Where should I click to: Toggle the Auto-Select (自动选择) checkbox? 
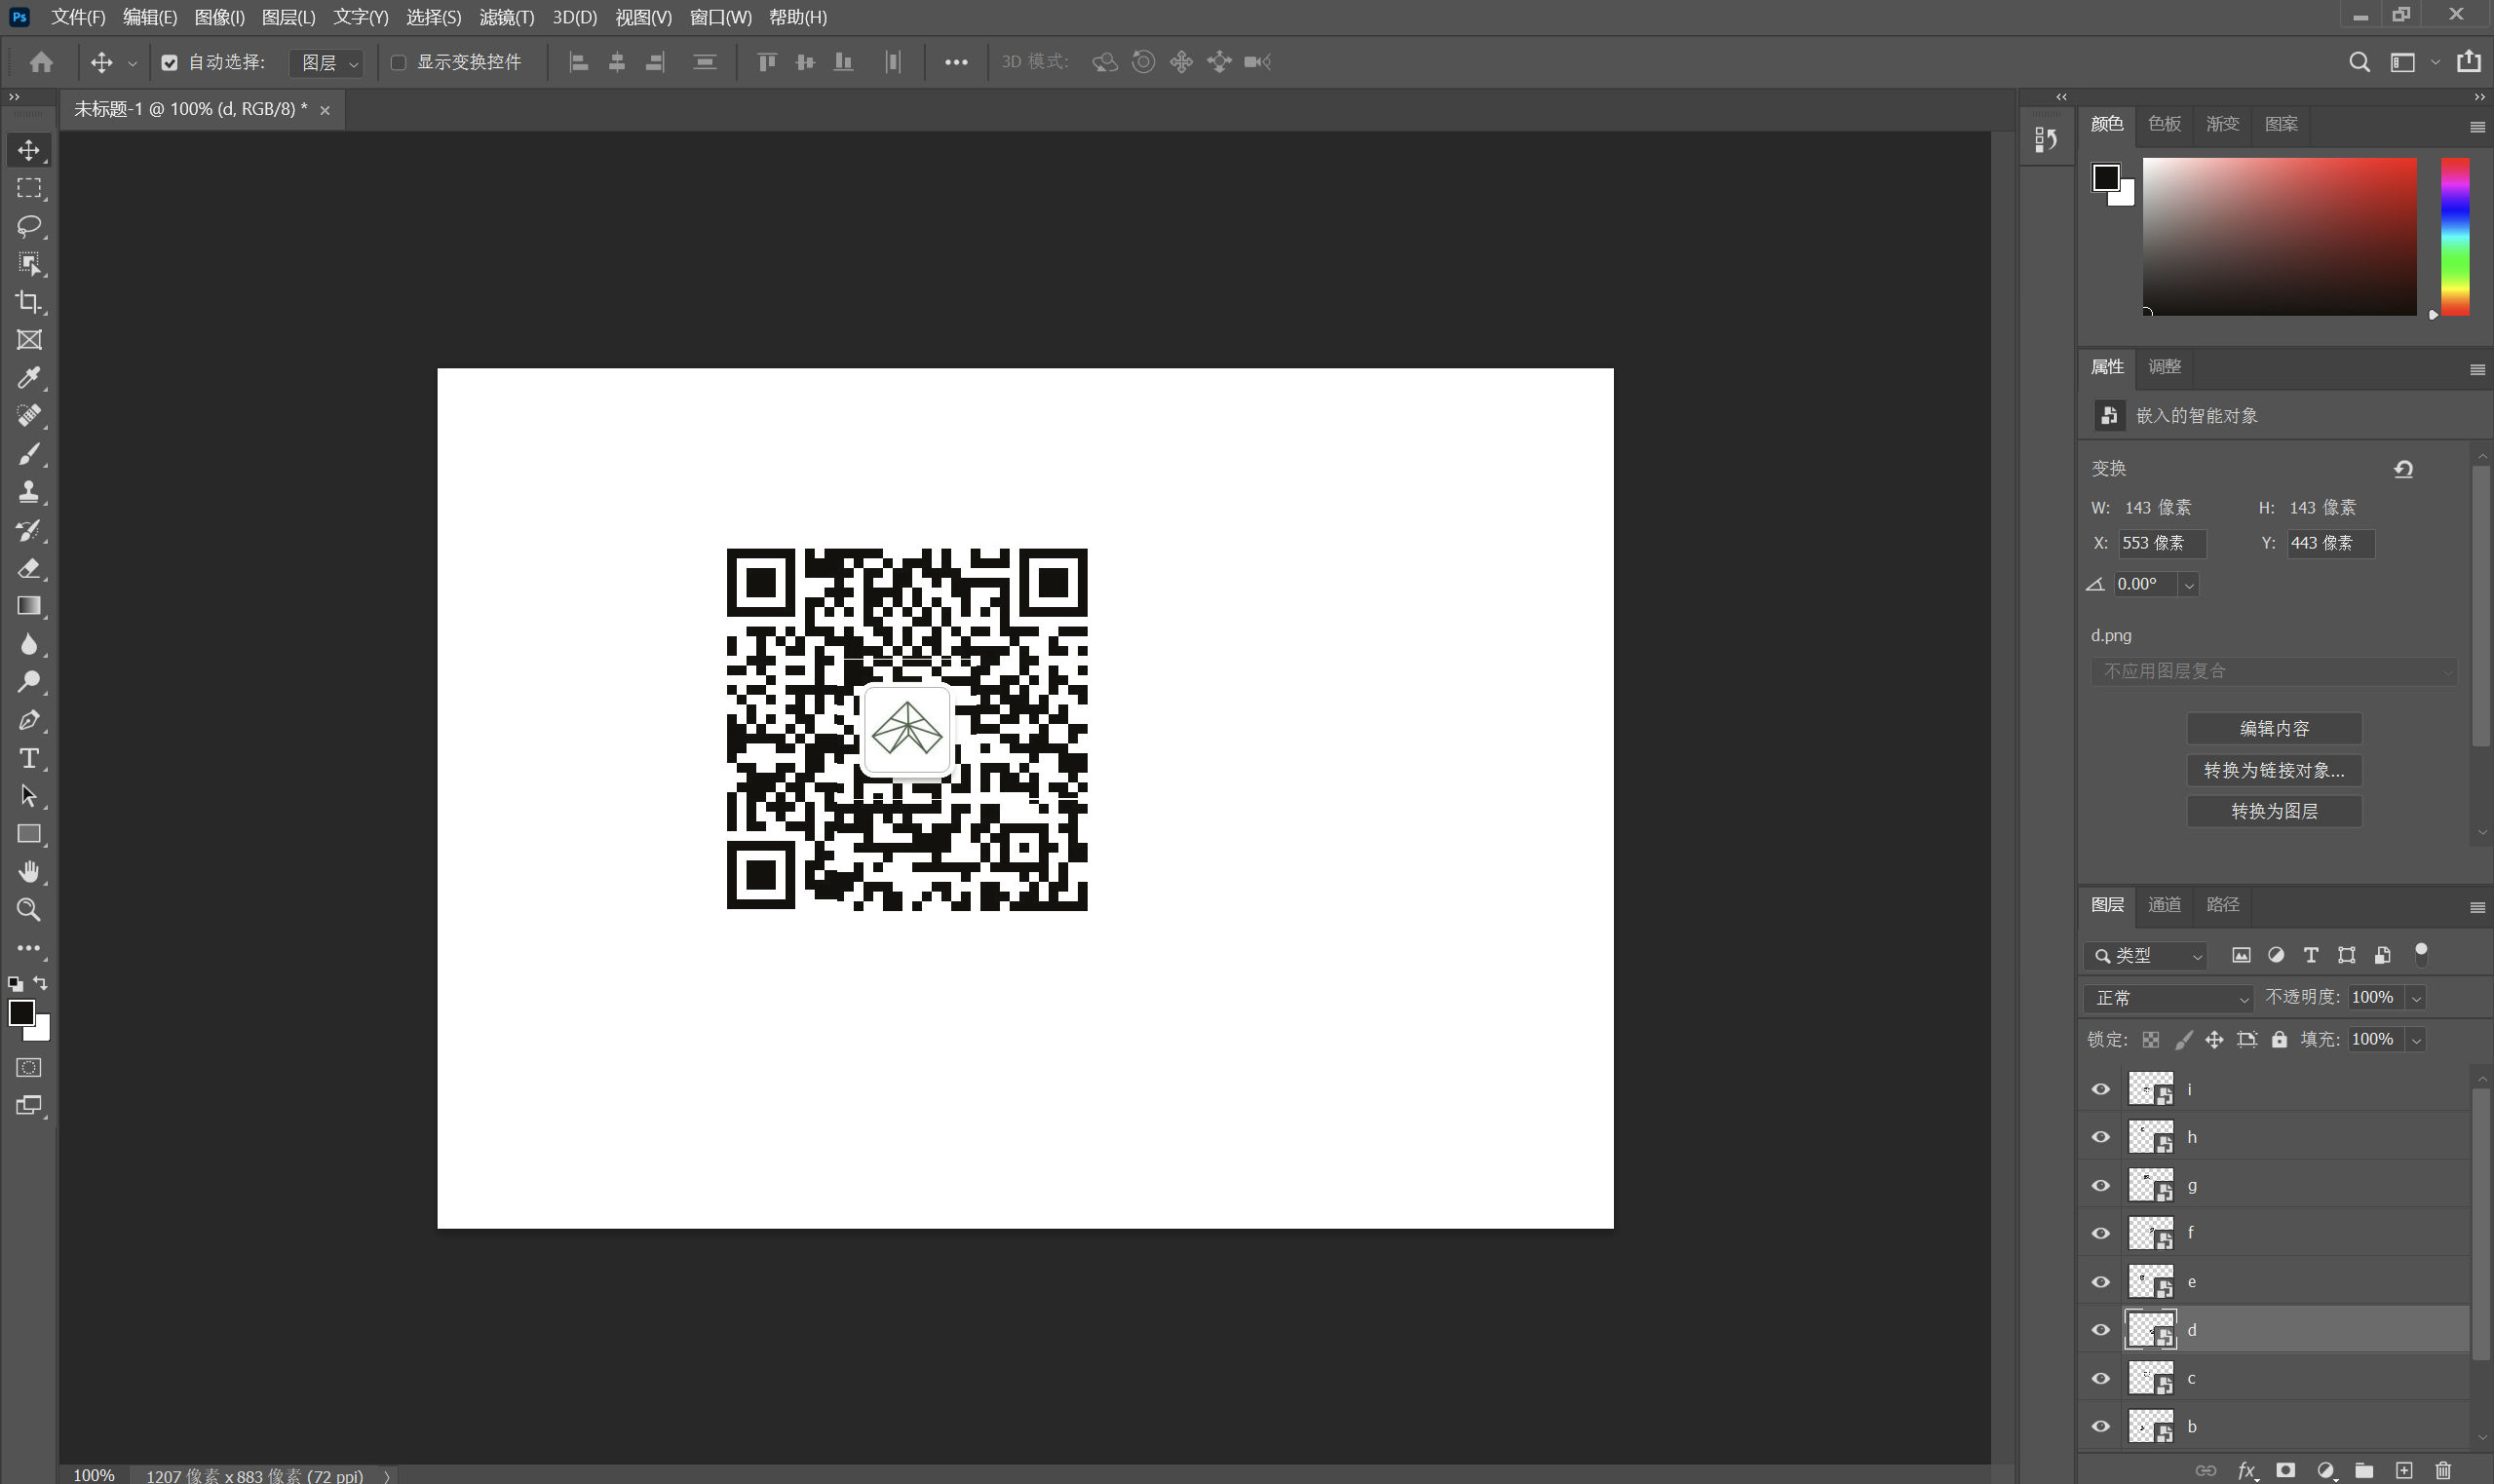(x=169, y=62)
